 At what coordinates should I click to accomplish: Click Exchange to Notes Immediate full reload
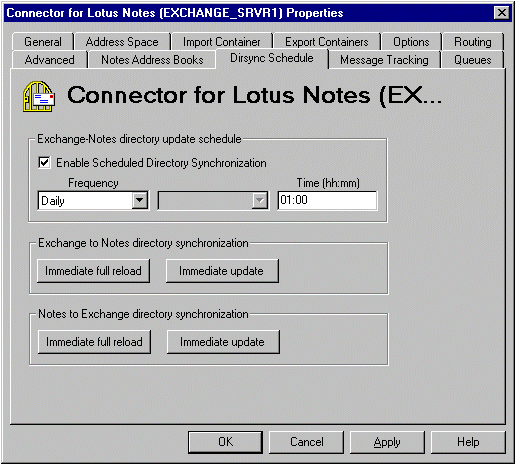93,271
